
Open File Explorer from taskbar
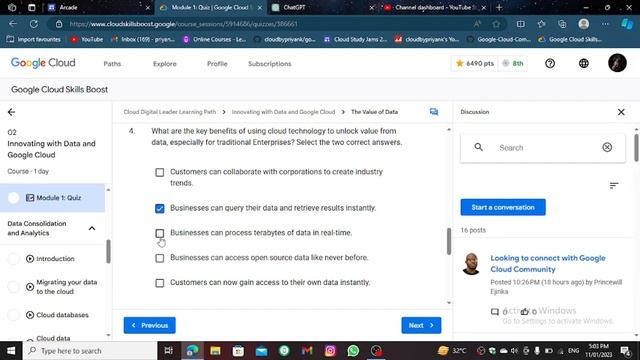215,351
